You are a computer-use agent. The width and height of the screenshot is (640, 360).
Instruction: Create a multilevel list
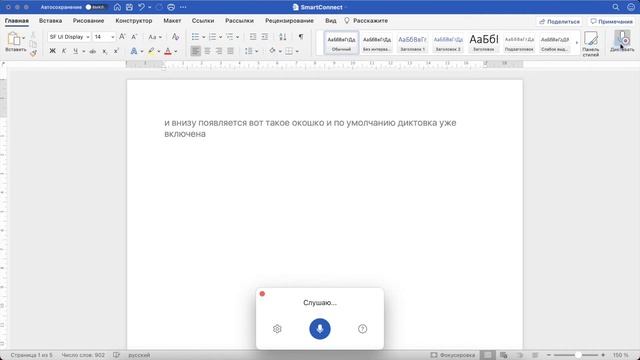pos(230,37)
